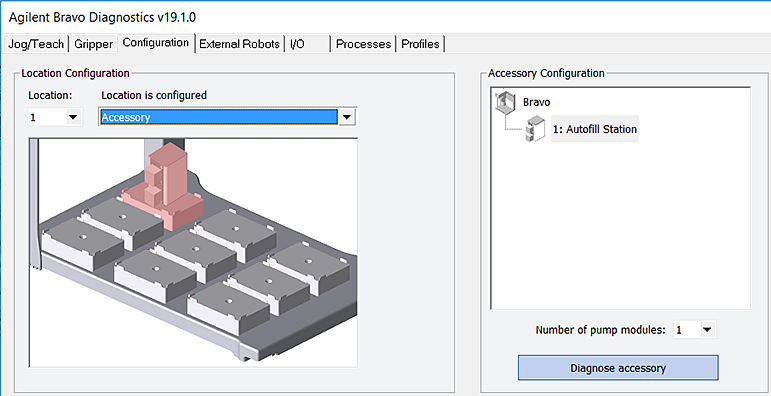Select the 1: Autofill Station tree item
The image size is (771, 396).
(594, 129)
